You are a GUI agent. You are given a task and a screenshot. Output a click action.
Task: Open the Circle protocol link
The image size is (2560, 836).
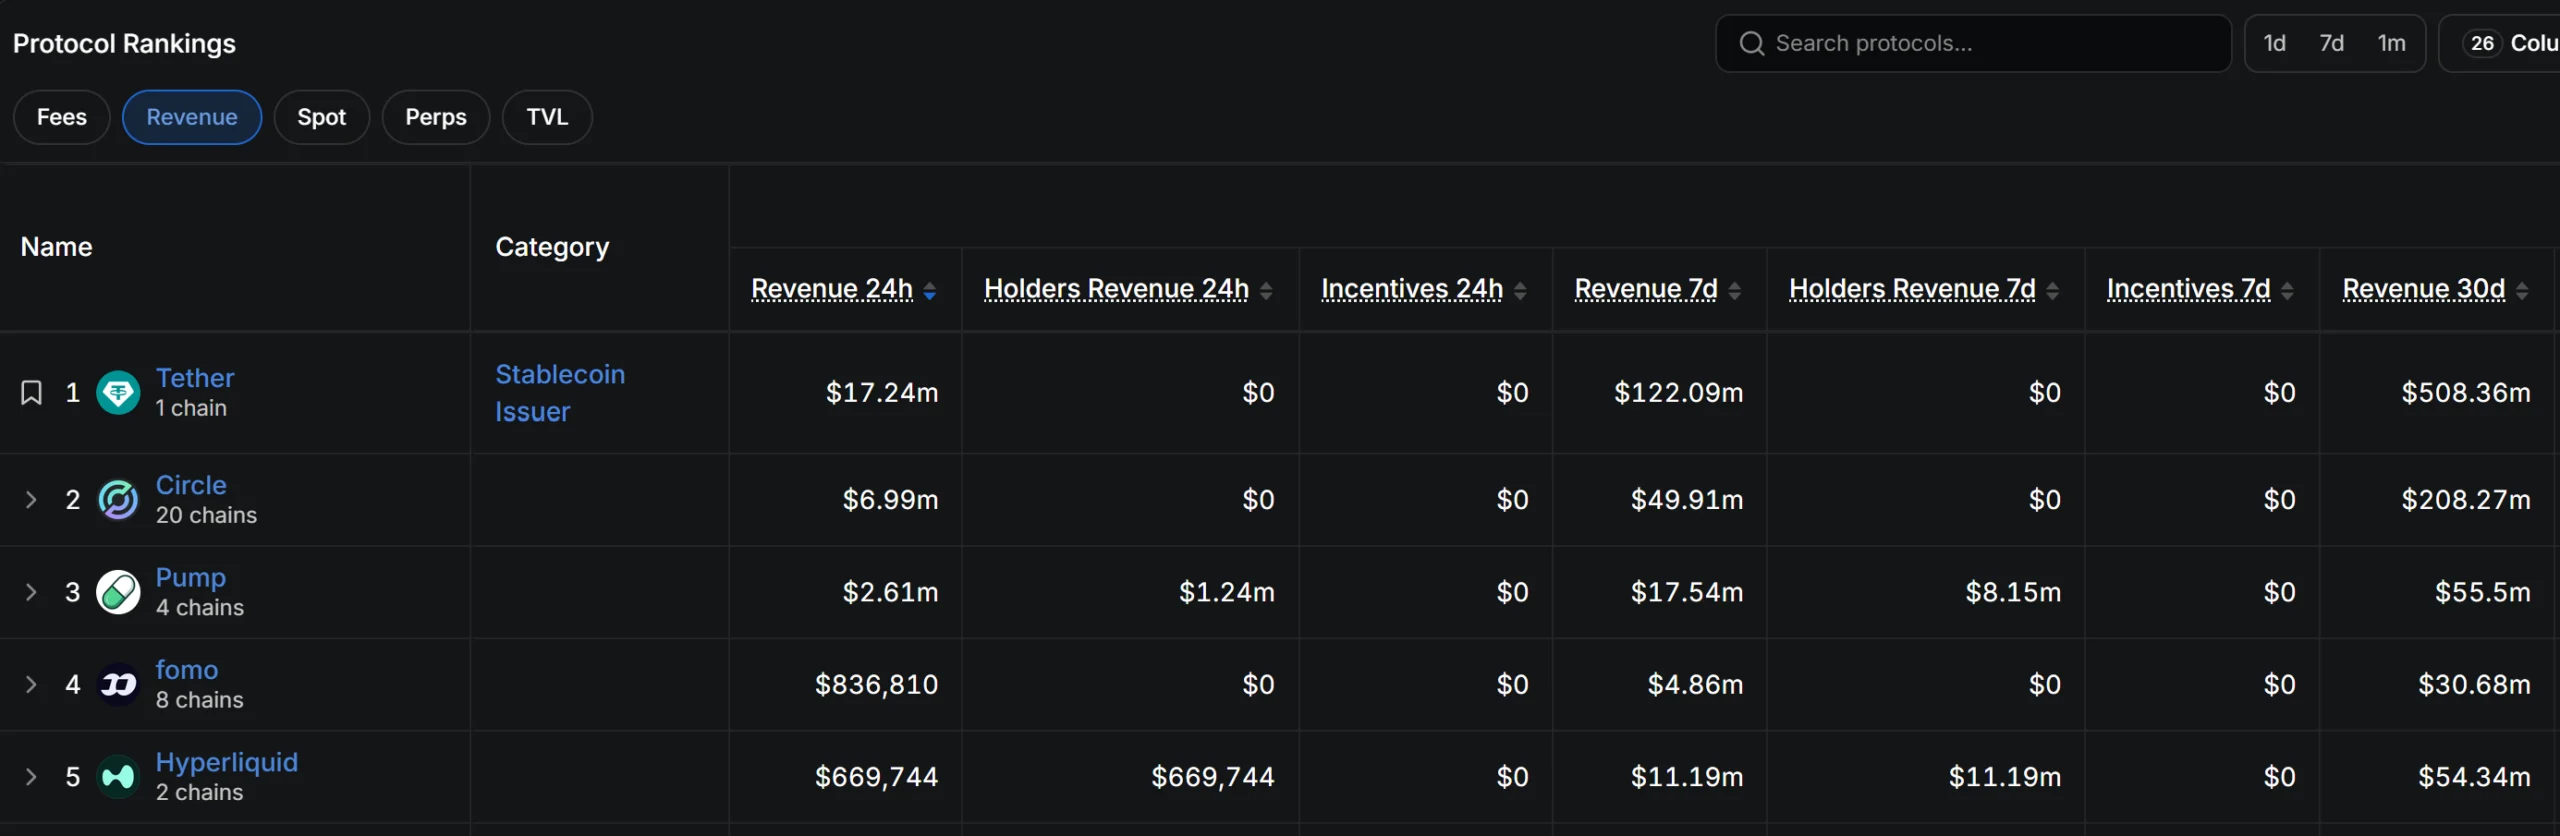point(191,485)
